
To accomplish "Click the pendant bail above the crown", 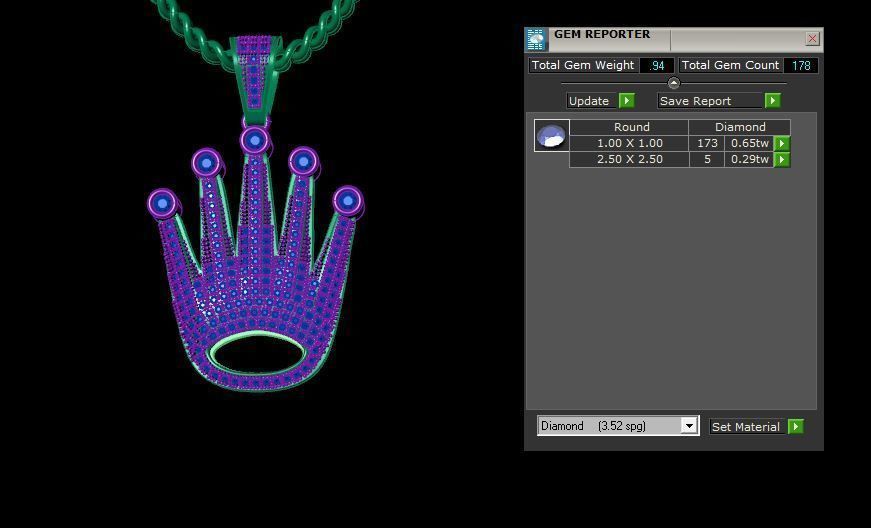I will coord(255,79).
